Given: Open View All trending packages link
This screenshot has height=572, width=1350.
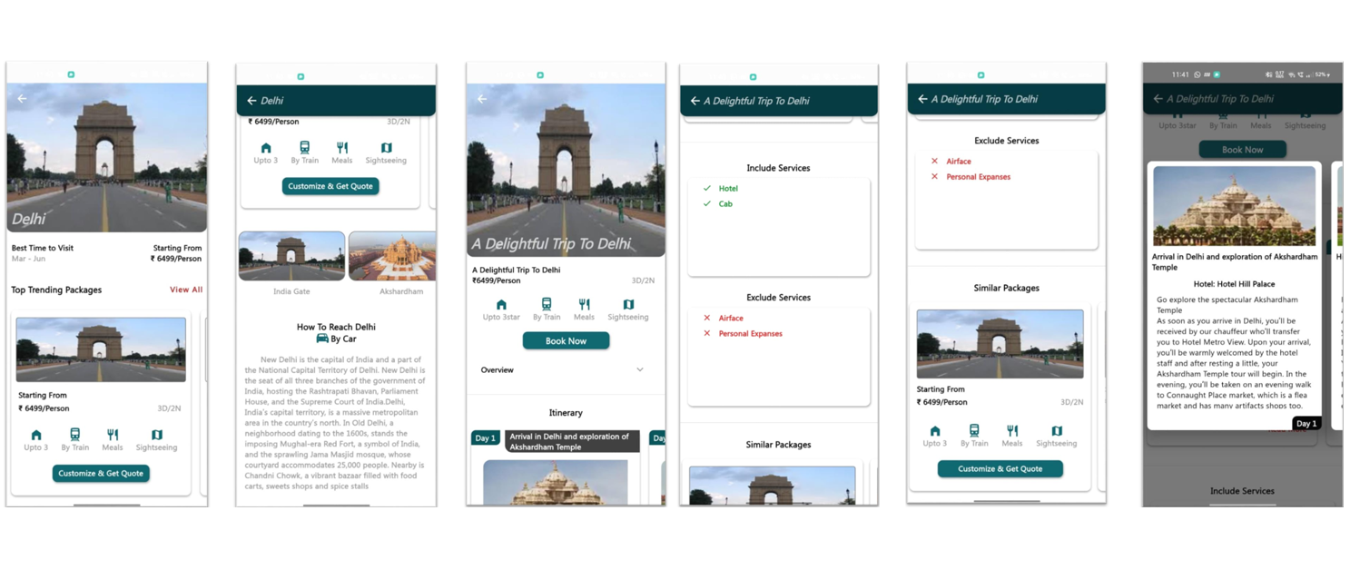Looking at the screenshot, I should pyautogui.click(x=186, y=290).
